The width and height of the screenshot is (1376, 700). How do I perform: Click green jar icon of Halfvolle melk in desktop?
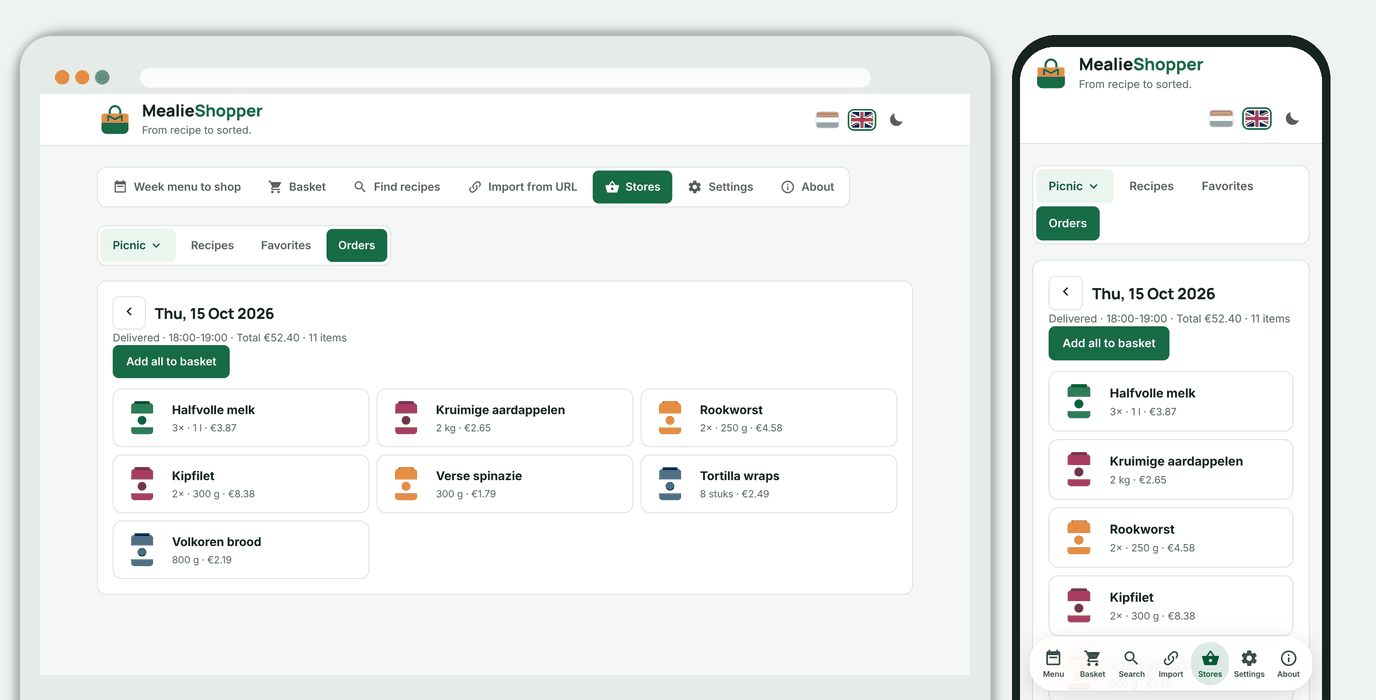[142, 418]
